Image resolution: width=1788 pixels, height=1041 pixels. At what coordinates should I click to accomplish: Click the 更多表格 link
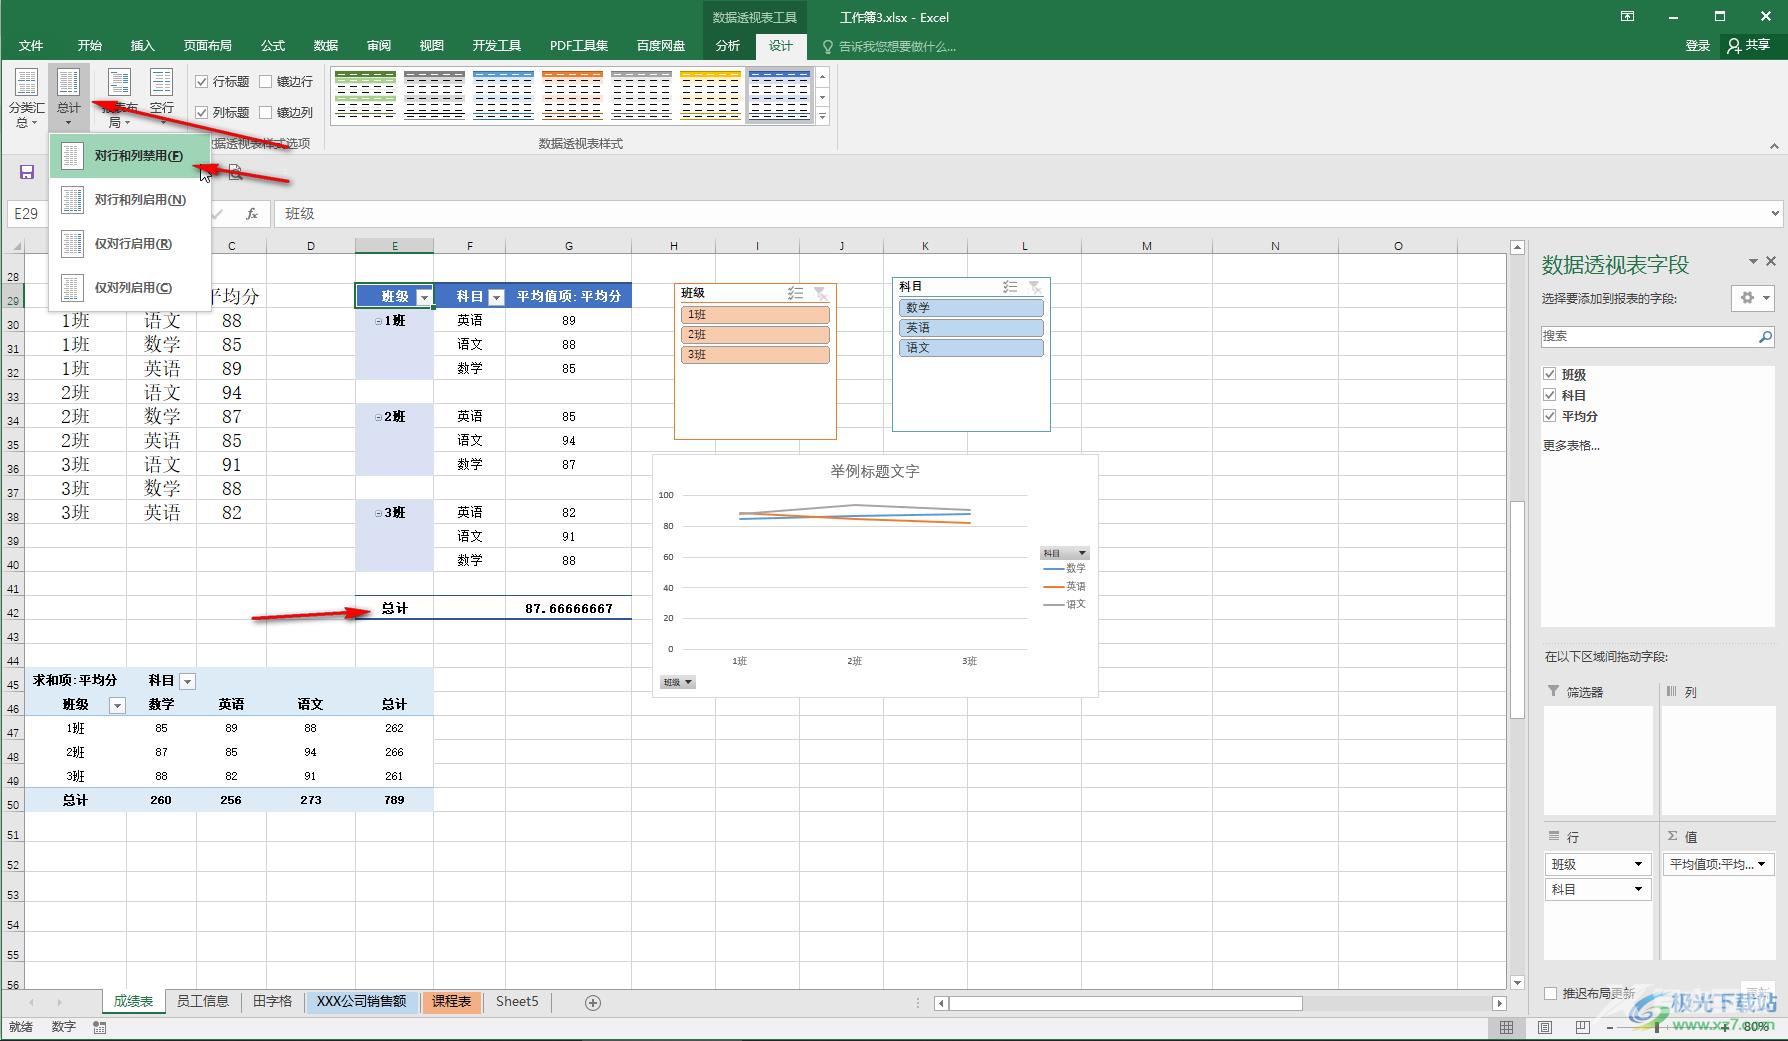[1571, 446]
